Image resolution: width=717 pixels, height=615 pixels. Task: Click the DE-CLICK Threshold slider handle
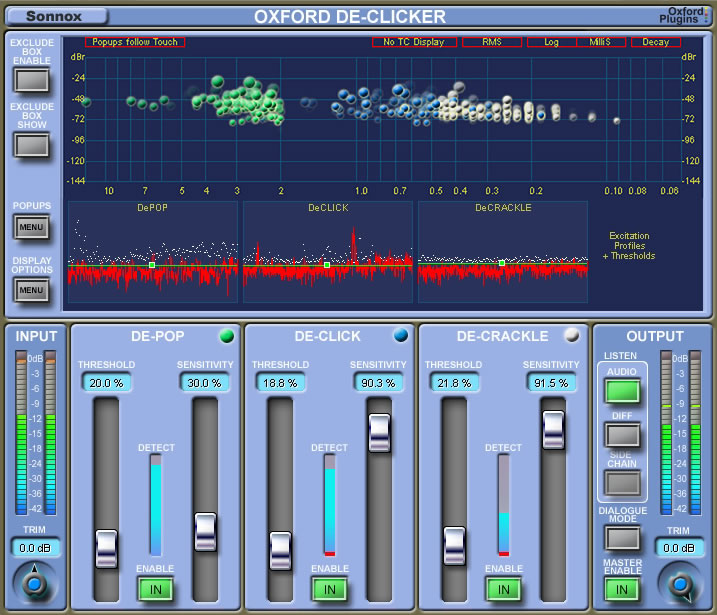pos(280,551)
